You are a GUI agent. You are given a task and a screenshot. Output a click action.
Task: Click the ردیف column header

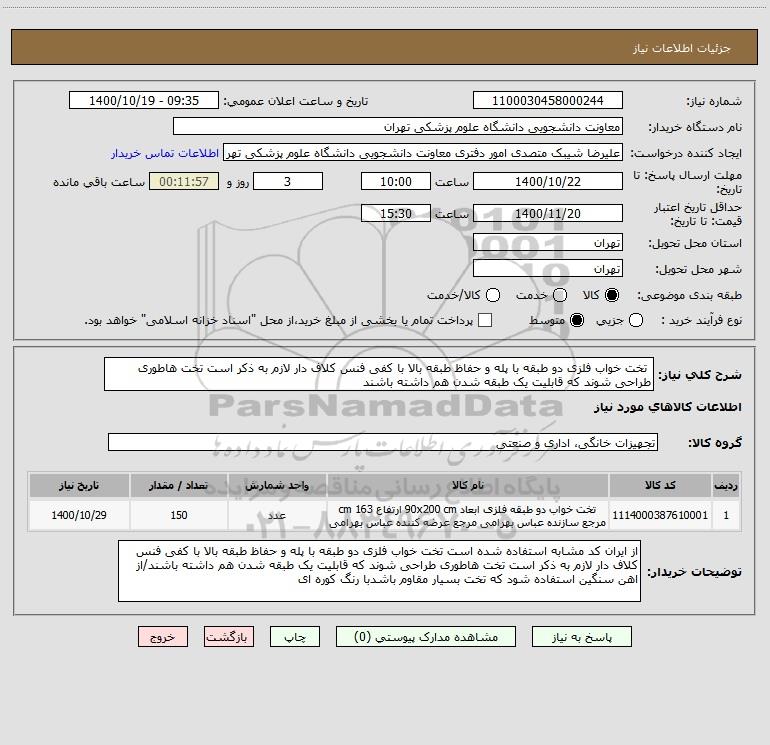pos(726,485)
